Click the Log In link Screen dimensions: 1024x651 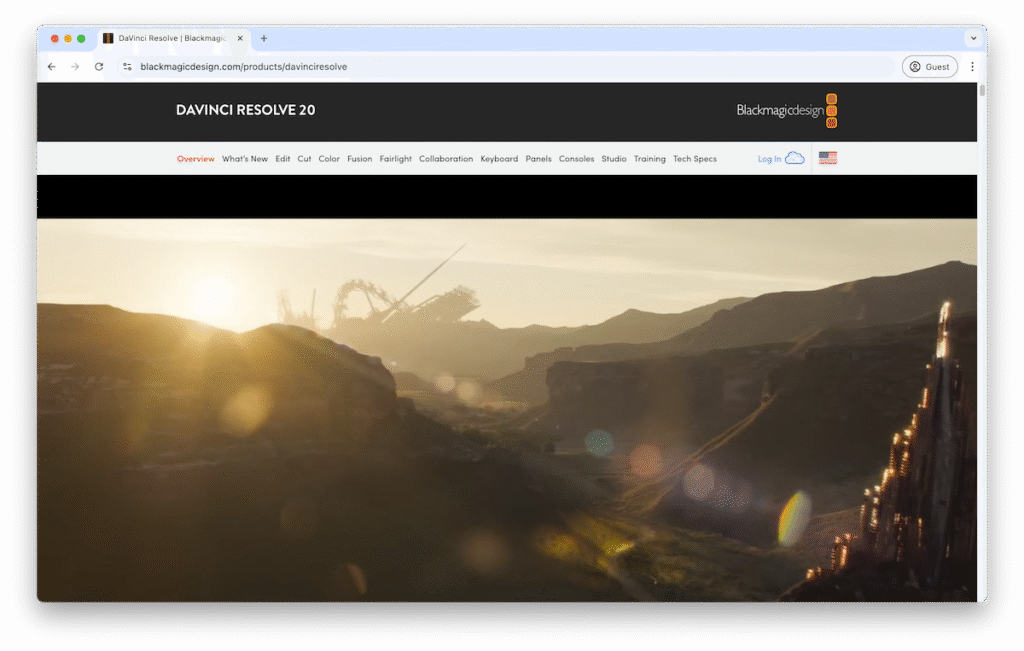pyautogui.click(x=769, y=159)
